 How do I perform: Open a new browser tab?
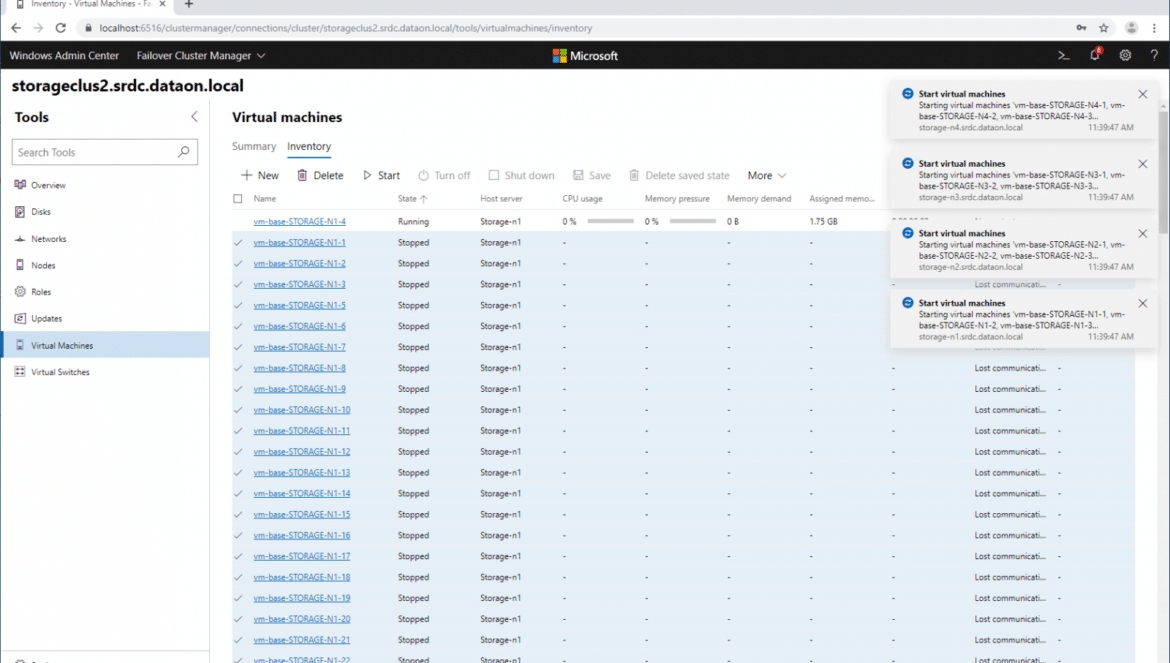[189, 4]
